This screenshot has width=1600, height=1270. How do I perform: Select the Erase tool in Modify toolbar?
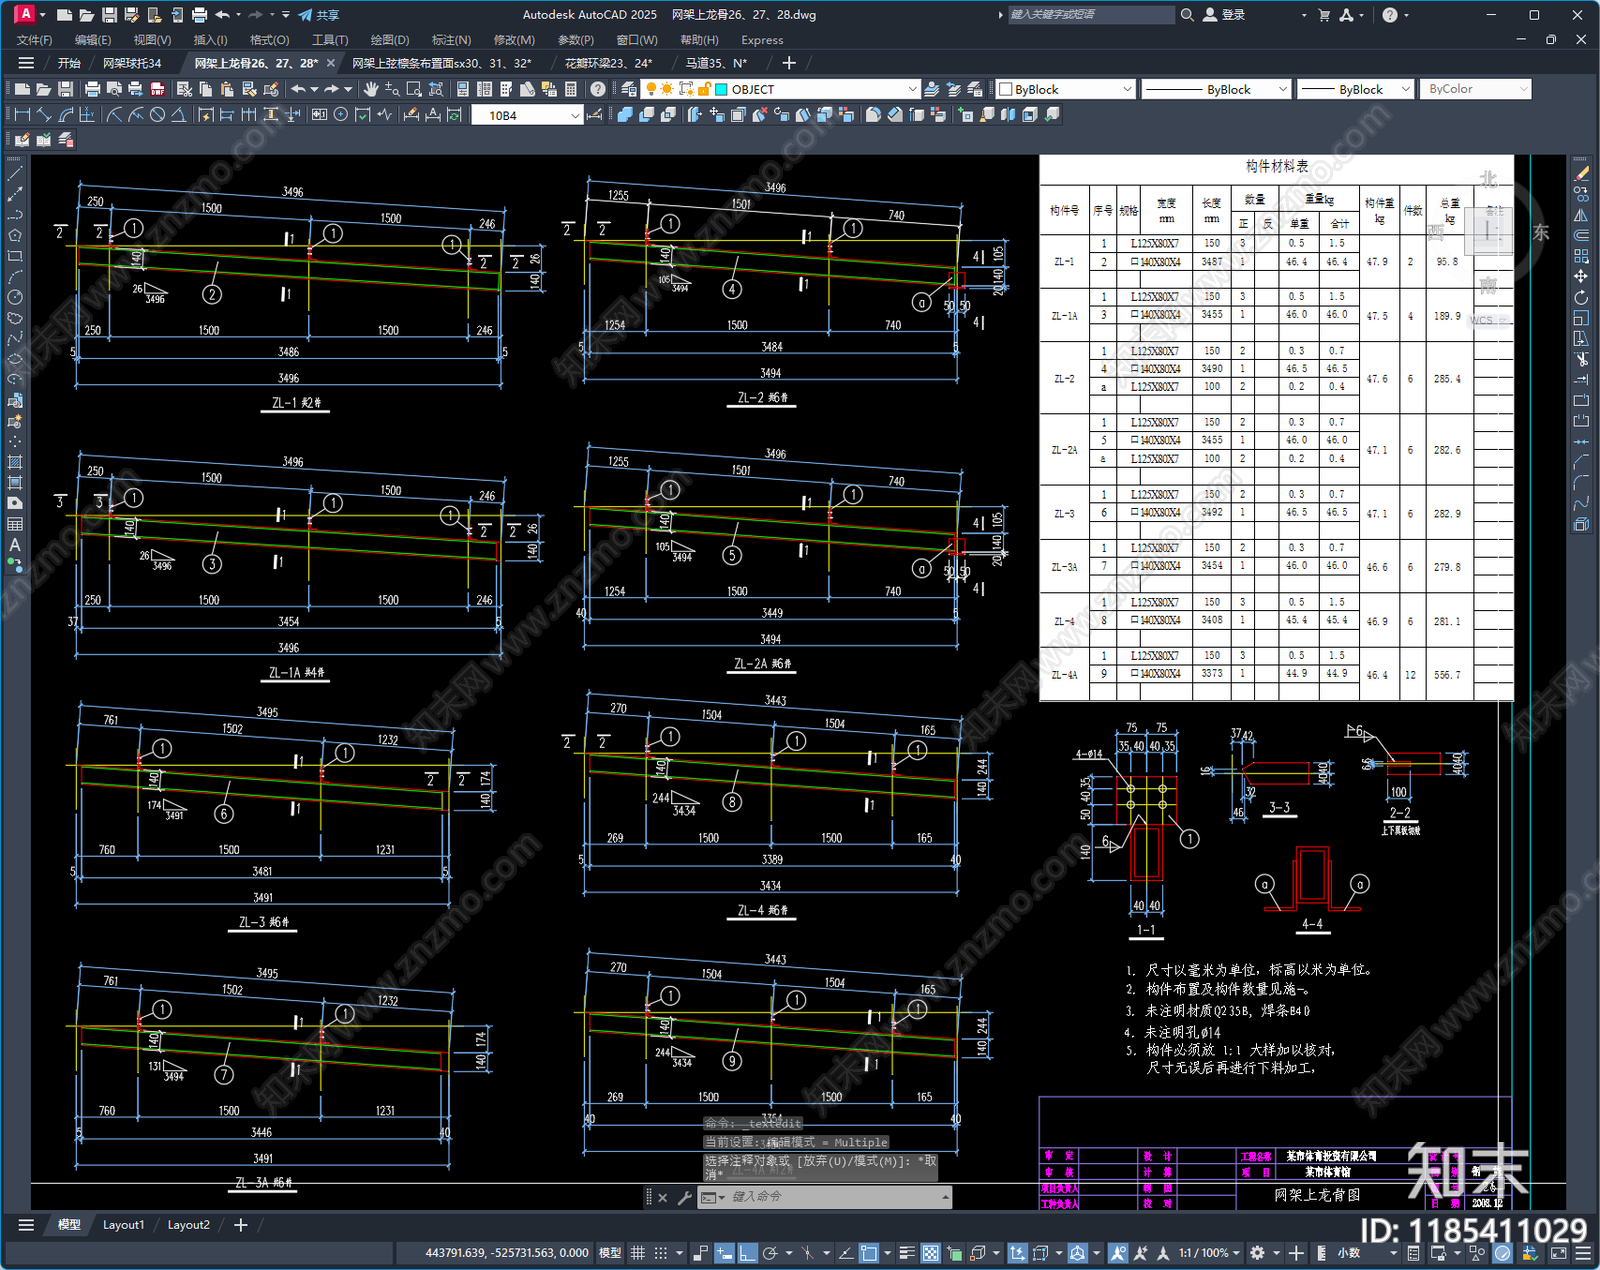pyautogui.click(x=1581, y=173)
